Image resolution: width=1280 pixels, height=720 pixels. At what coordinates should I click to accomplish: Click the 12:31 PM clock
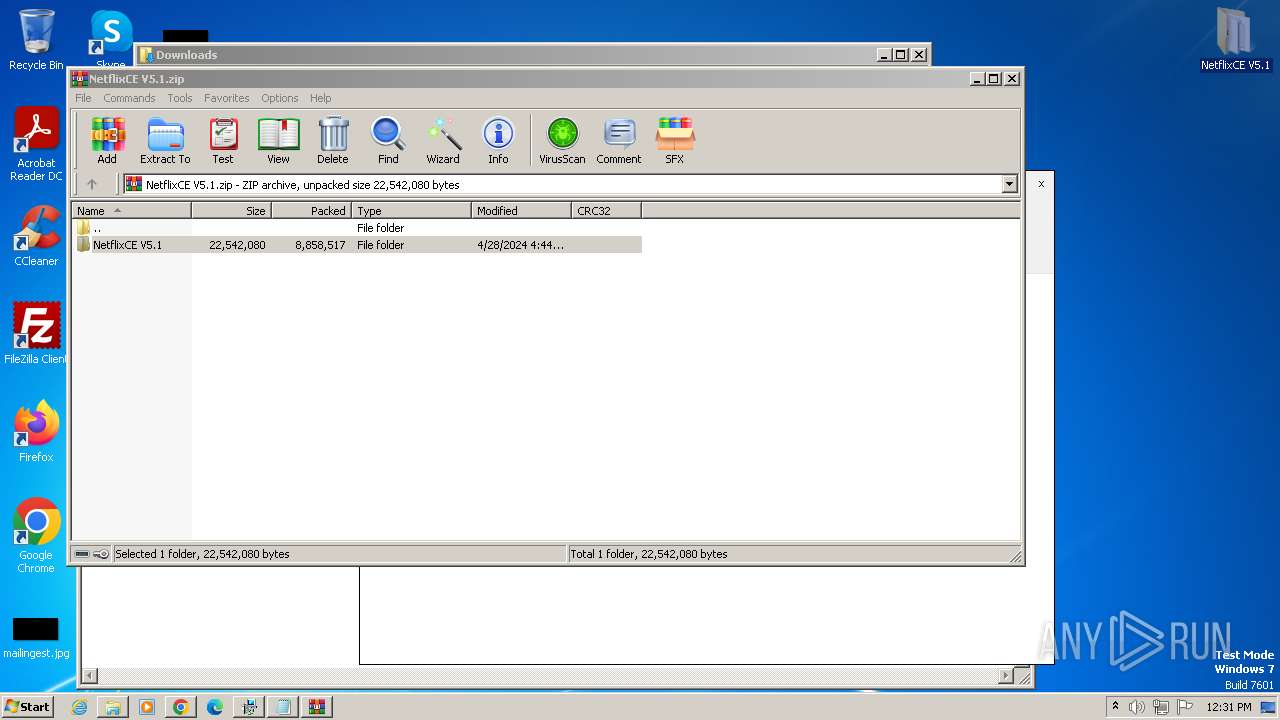(1229, 707)
